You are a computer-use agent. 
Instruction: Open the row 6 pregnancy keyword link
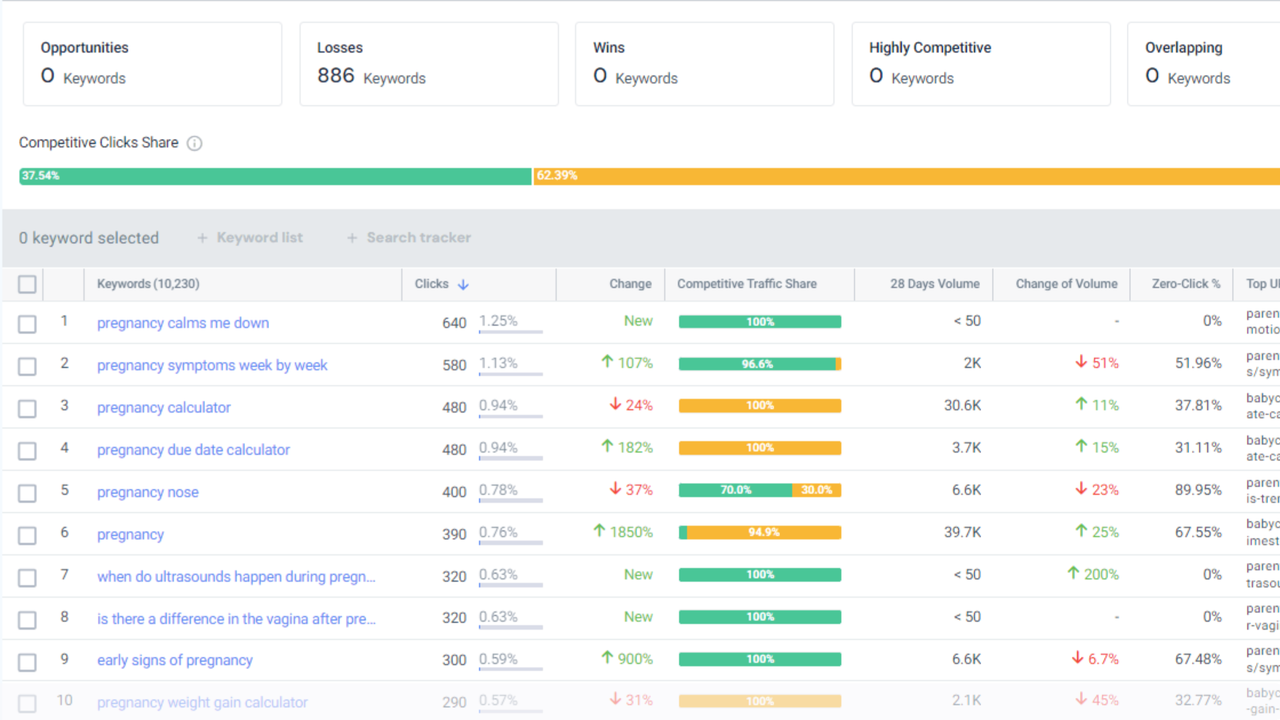tap(130, 534)
